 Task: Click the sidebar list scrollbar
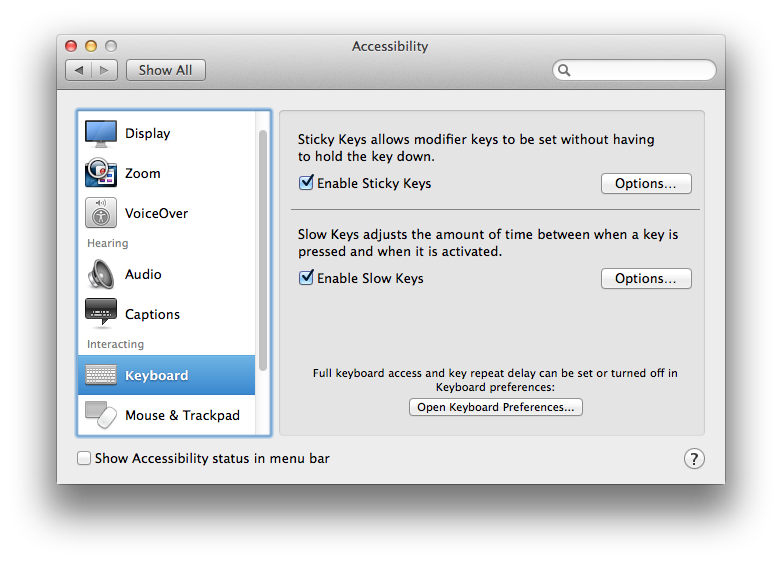263,250
